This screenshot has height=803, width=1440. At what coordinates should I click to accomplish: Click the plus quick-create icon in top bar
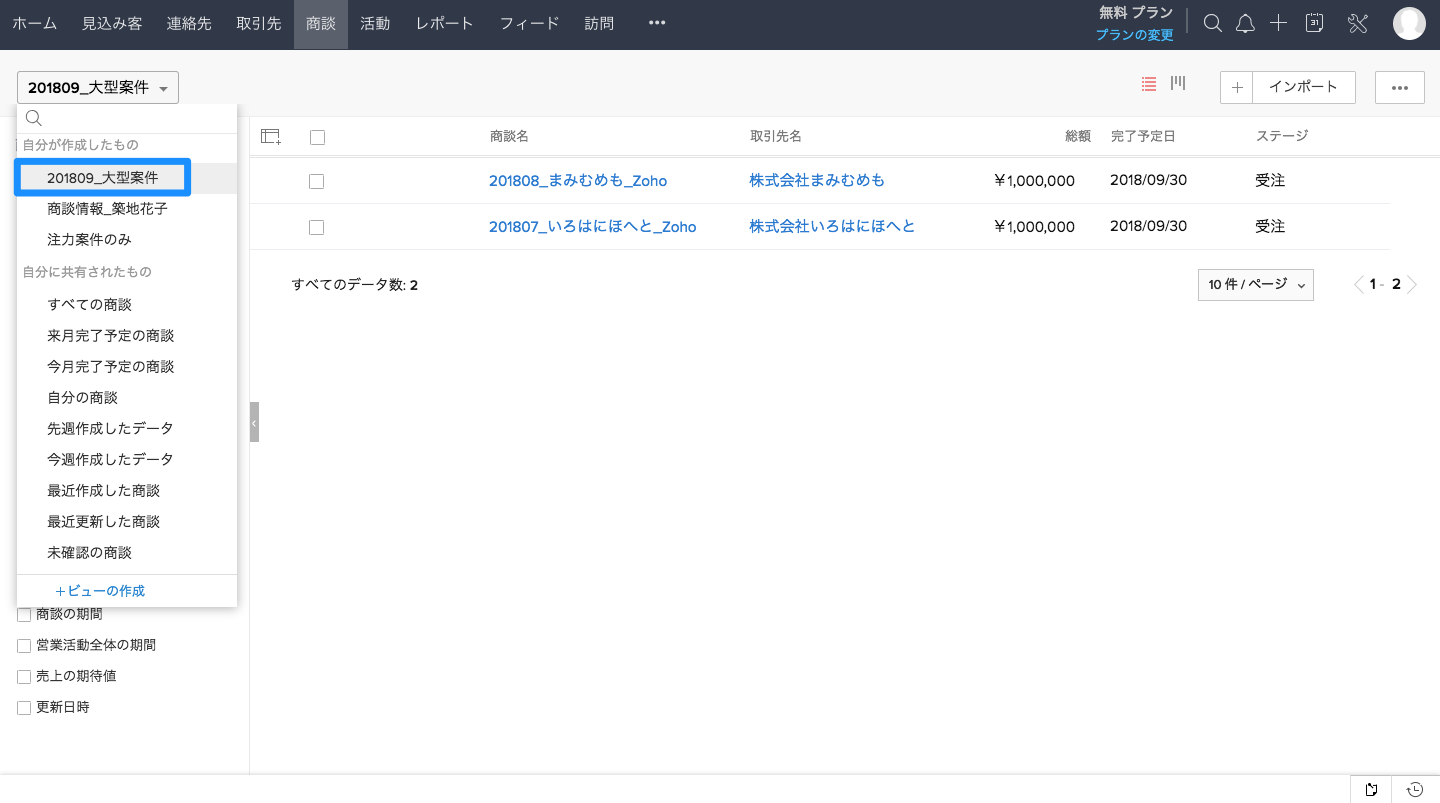coord(1278,23)
